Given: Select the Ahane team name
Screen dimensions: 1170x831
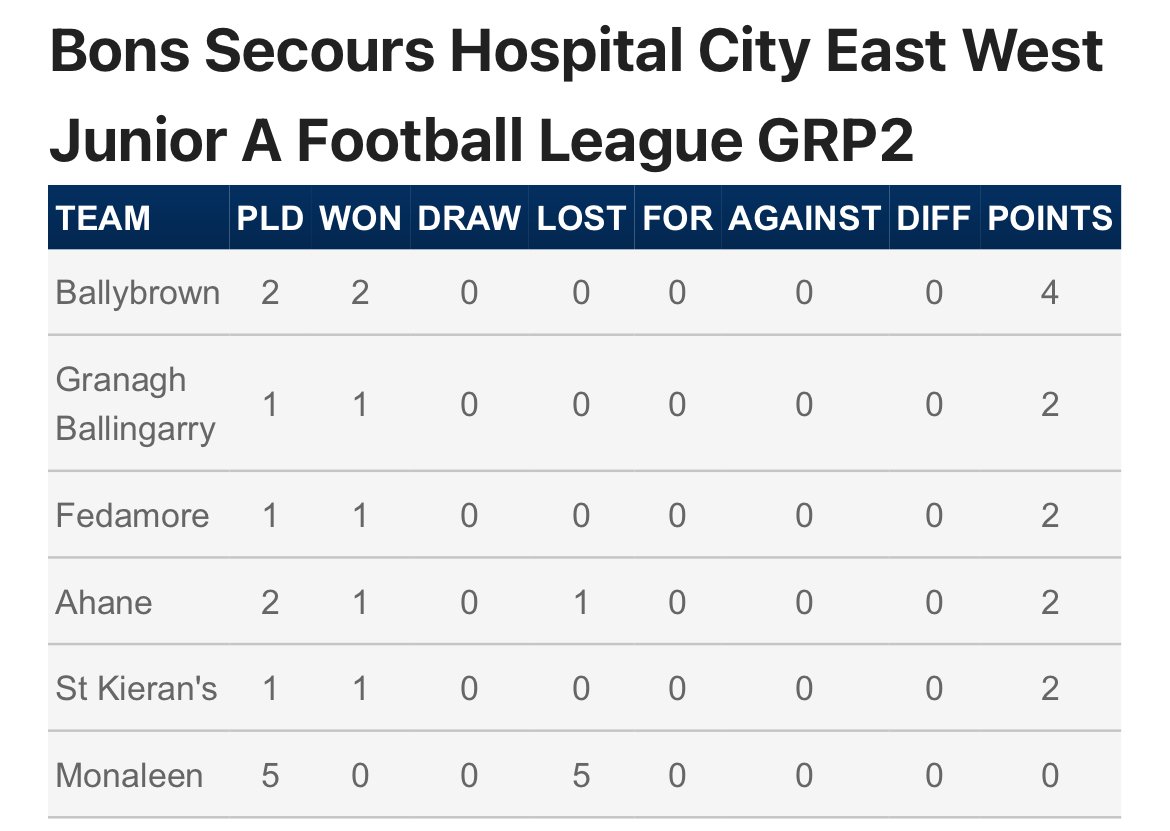Looking at the screenshot, I should 104,602.
